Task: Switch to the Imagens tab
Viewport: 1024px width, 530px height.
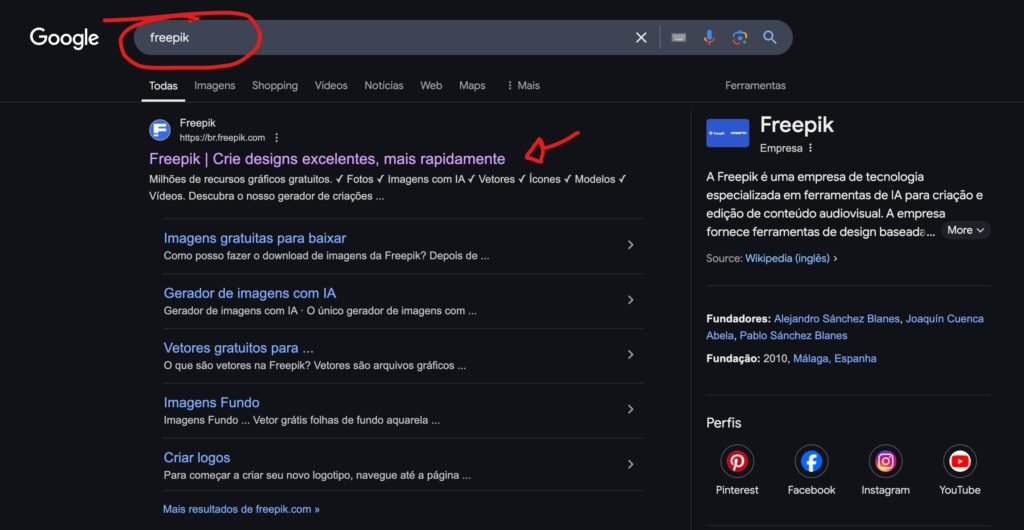Action: click(214, 86)
